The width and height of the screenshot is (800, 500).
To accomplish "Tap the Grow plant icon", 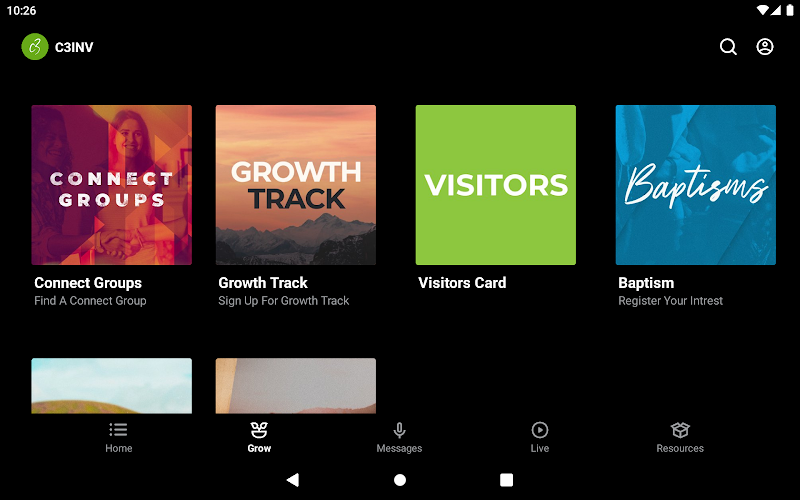I will click(259, 430).
